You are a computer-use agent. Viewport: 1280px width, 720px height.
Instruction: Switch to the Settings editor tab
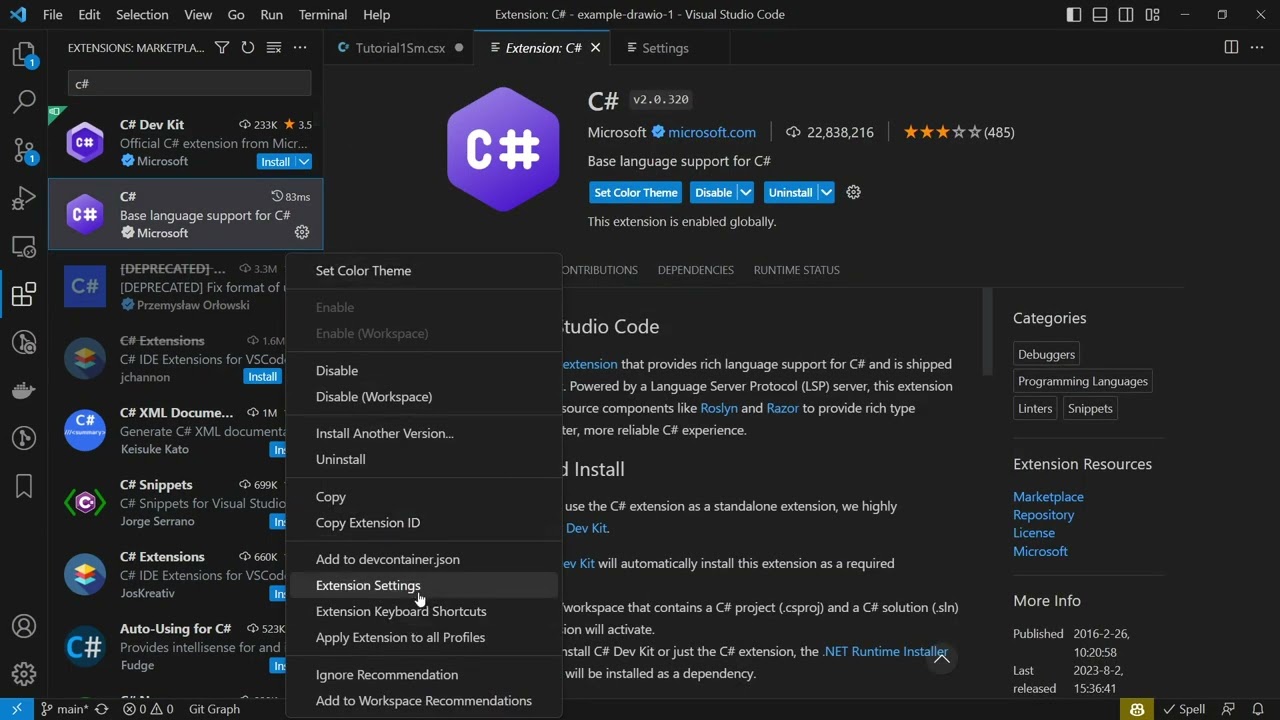tap(665, 48)
